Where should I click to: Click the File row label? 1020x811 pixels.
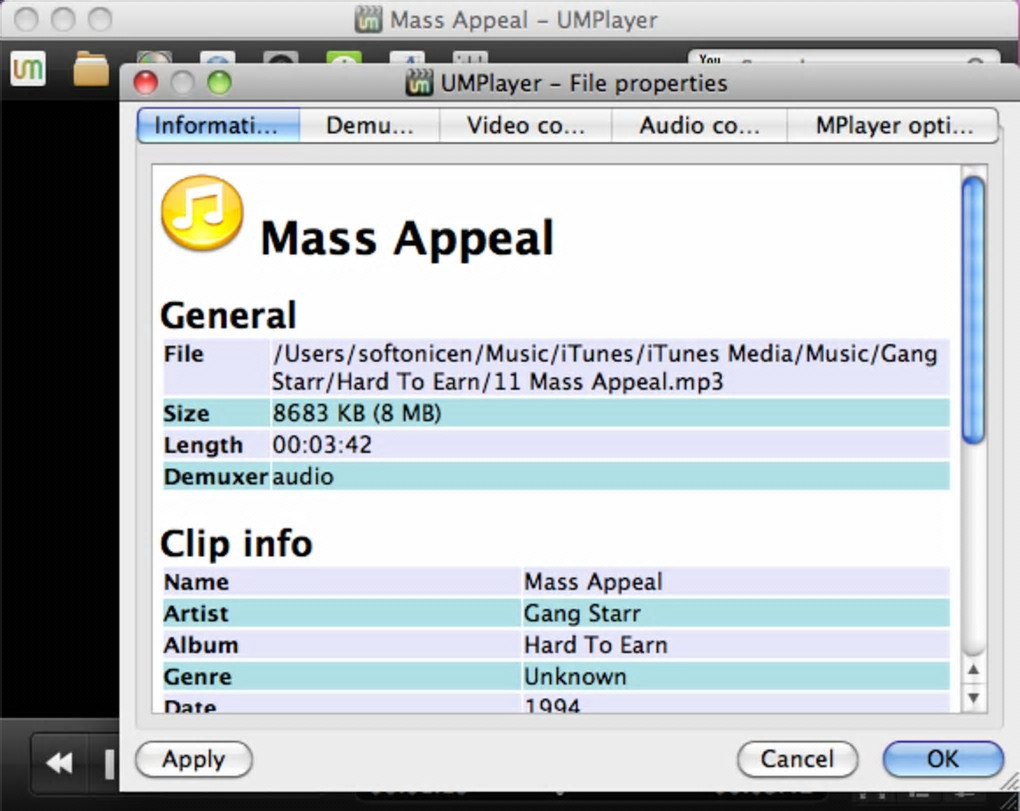tap(183, 354)
